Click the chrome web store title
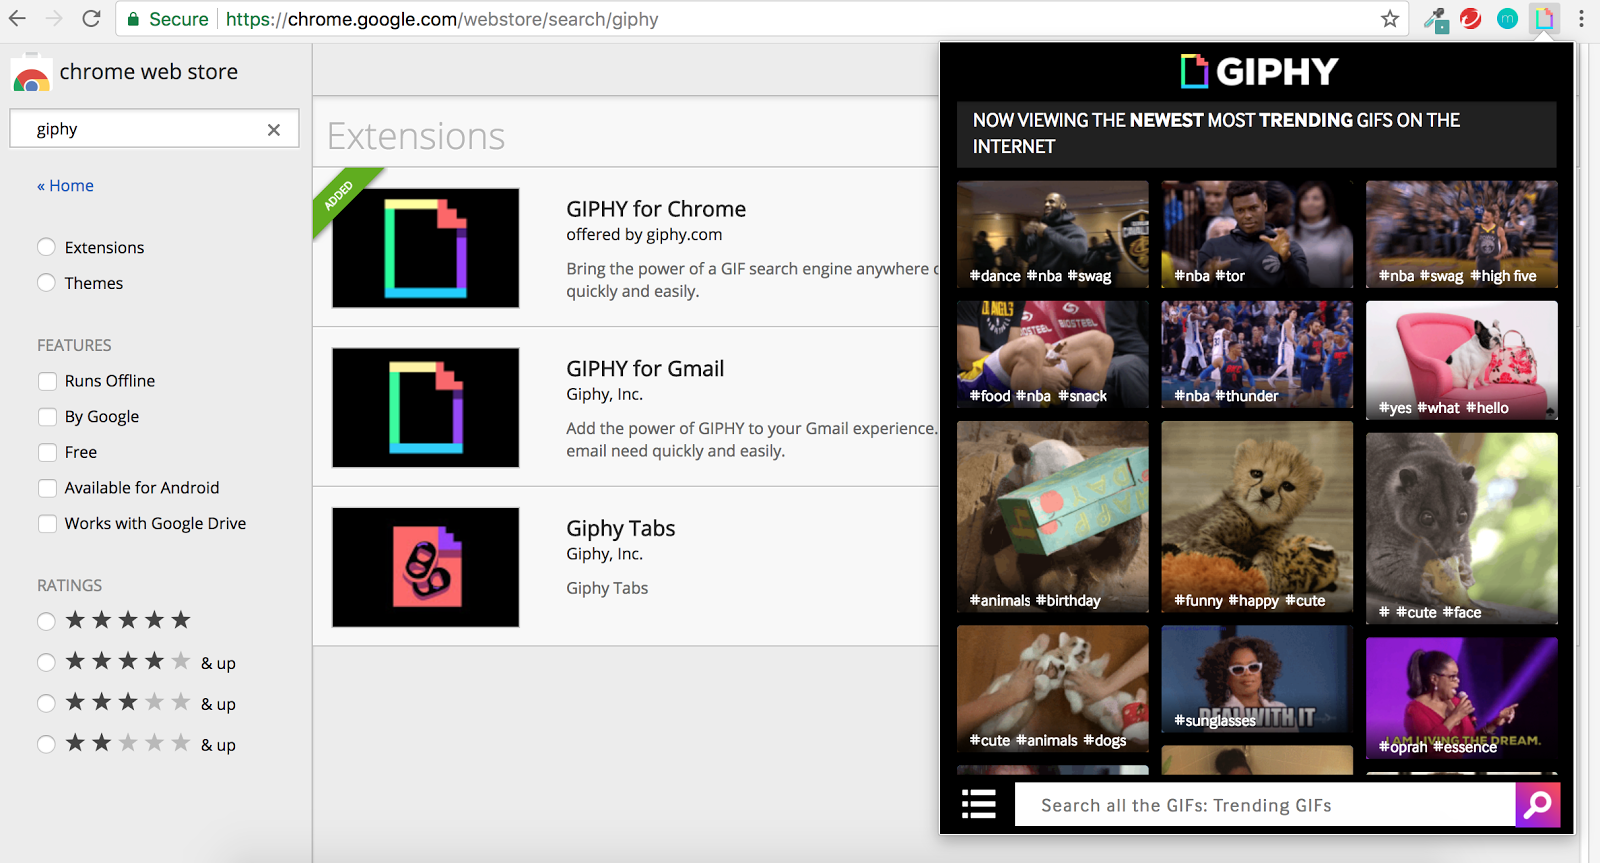The height and width of the screenshot is (863, 1600). pos(149,72)
